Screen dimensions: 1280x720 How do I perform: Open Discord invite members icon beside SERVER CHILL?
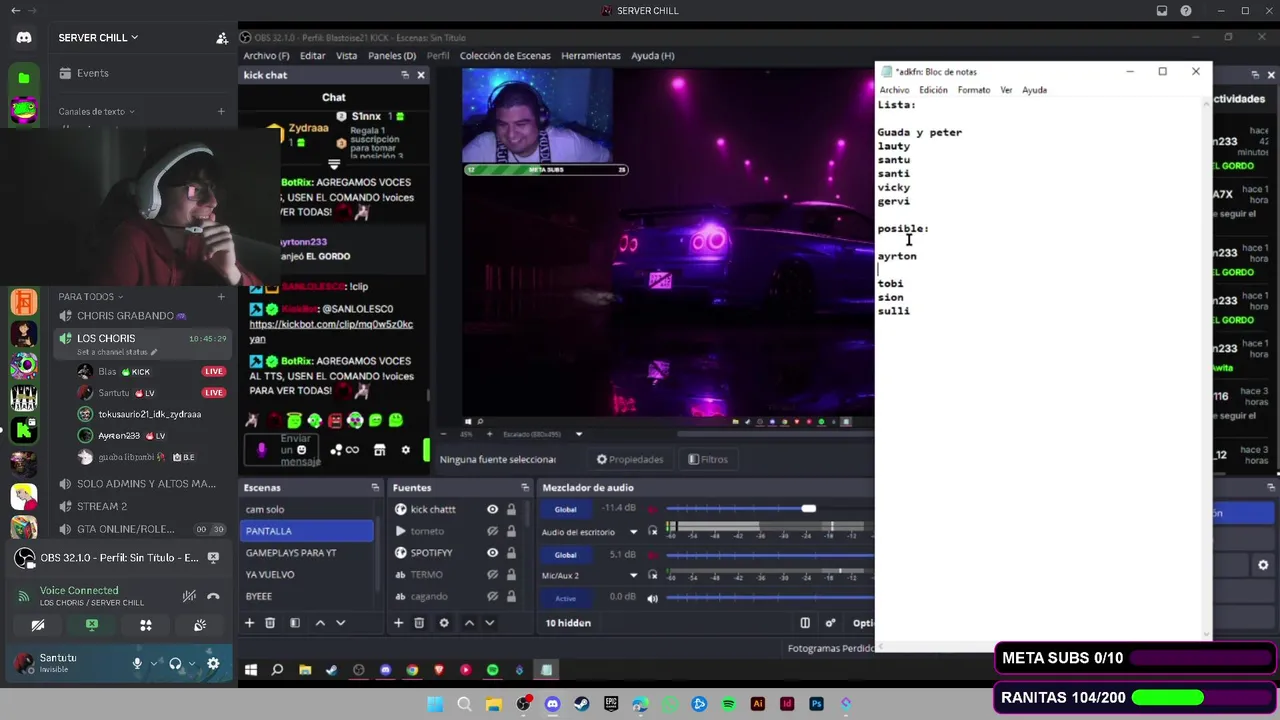click(222, 38)
